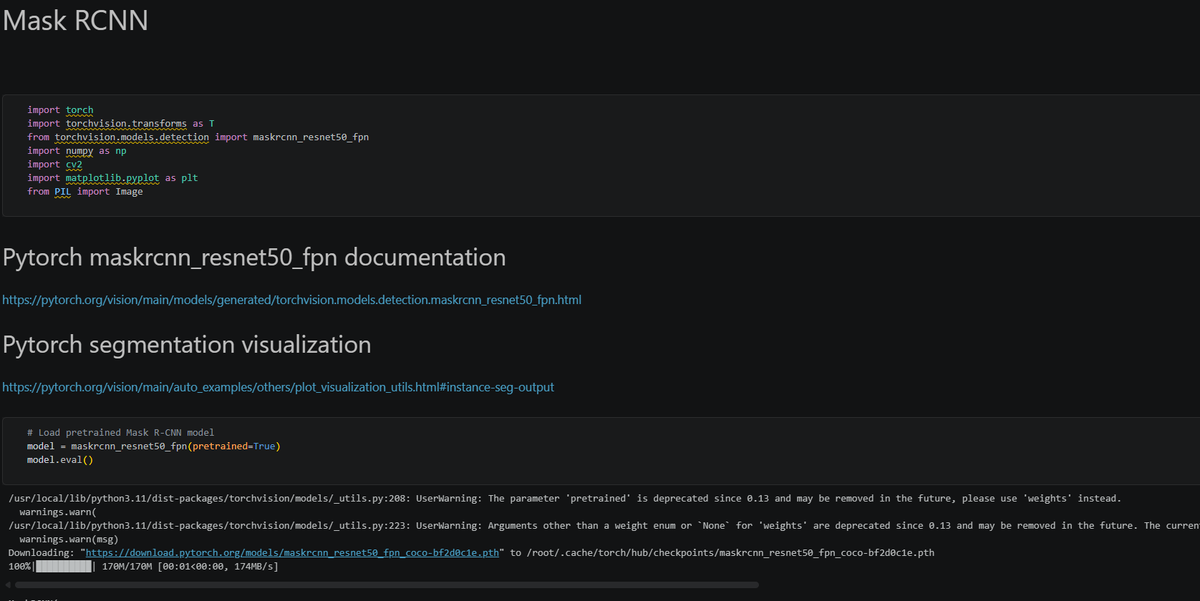Image resolution: width=1200 pixels, height=601 pixels.
Task: Place cursor on "import numpy as np"
Action: coord(77,150)
